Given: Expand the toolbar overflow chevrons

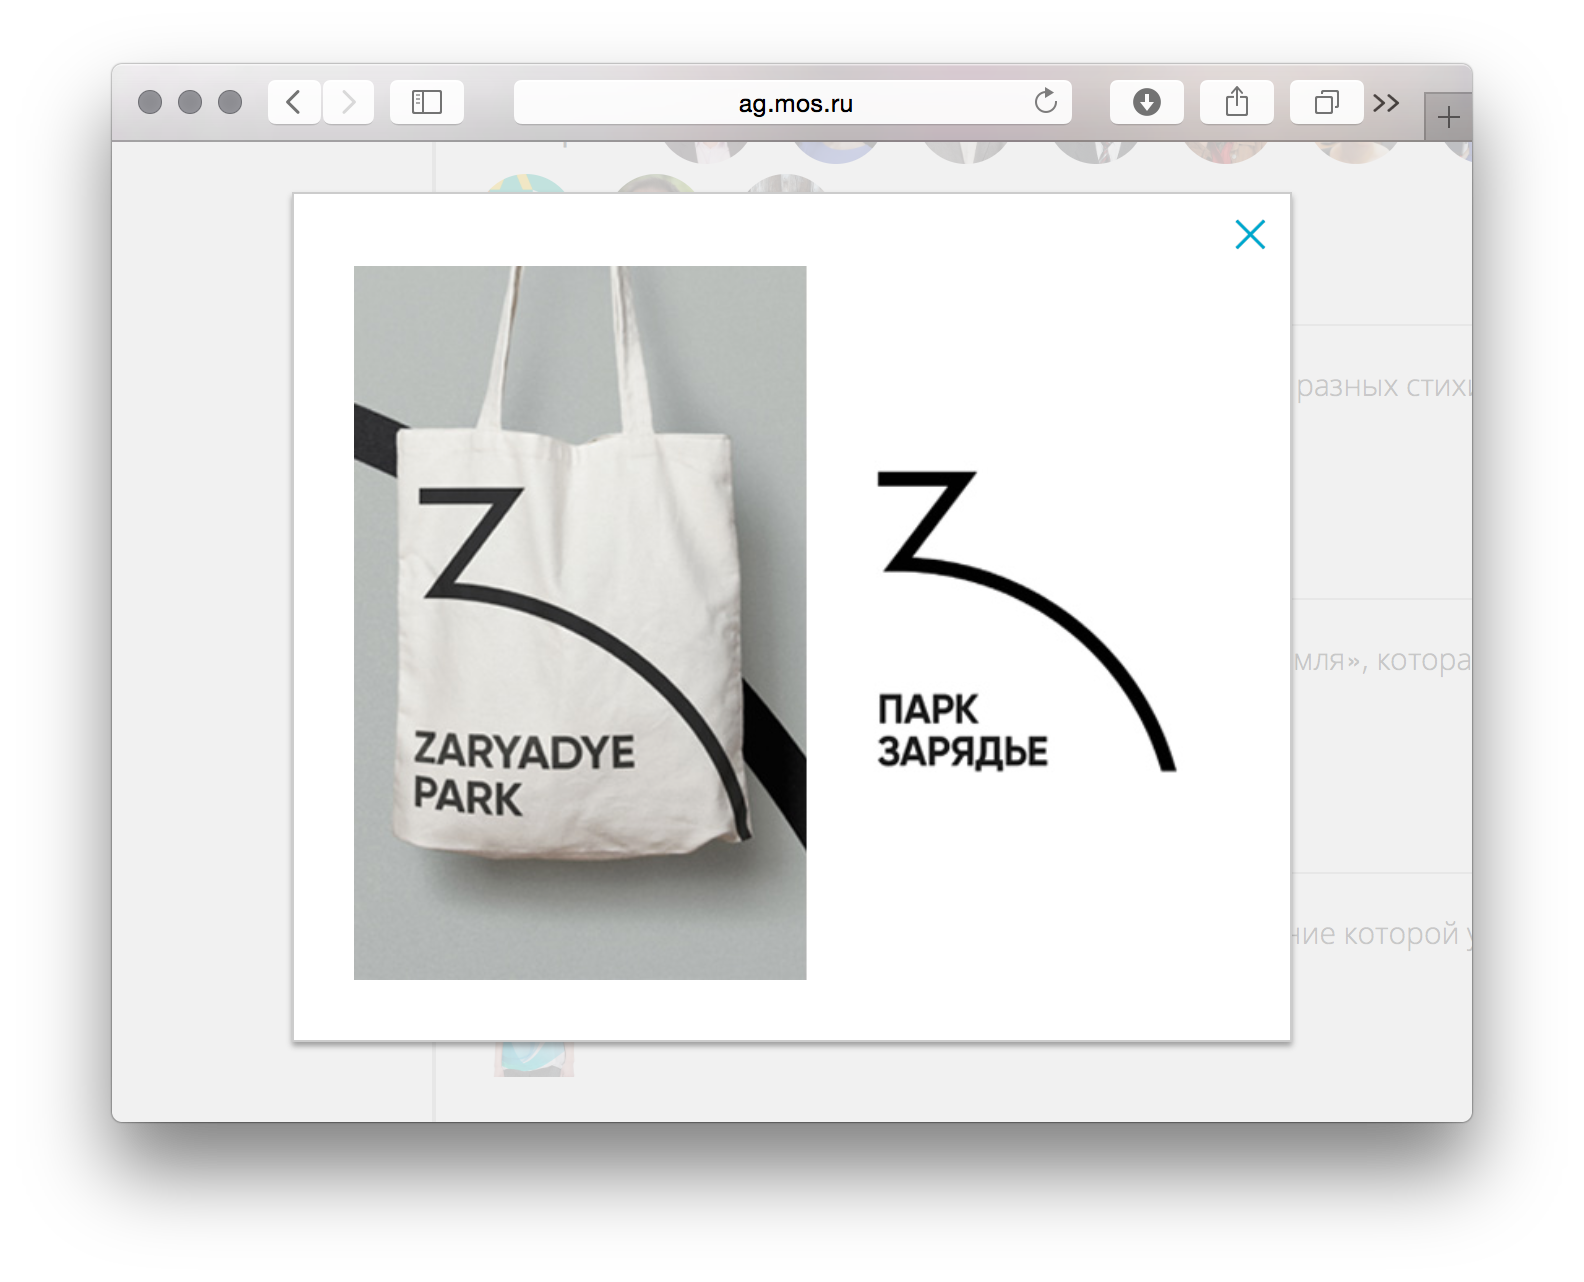Looking at the screenshot, I should tap(1386, 102).
